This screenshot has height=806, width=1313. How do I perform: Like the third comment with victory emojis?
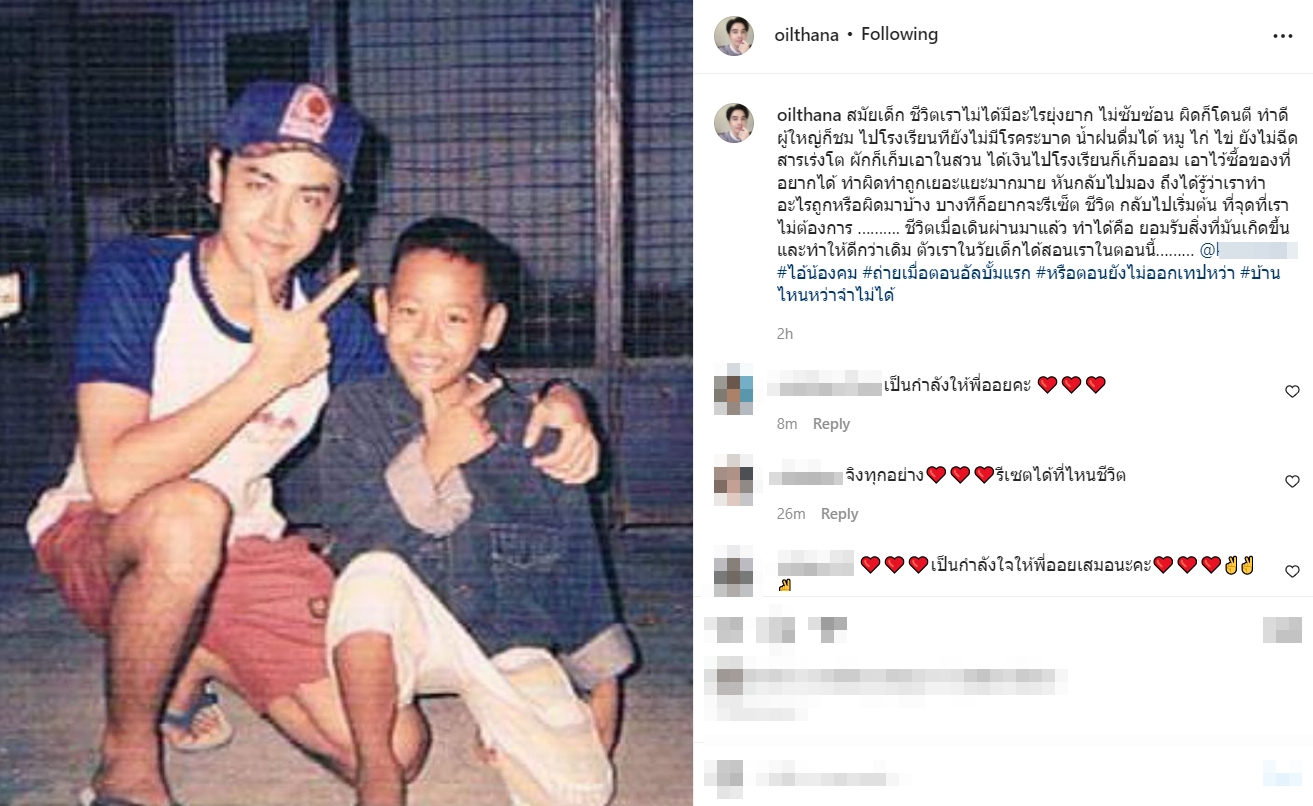1292,572
